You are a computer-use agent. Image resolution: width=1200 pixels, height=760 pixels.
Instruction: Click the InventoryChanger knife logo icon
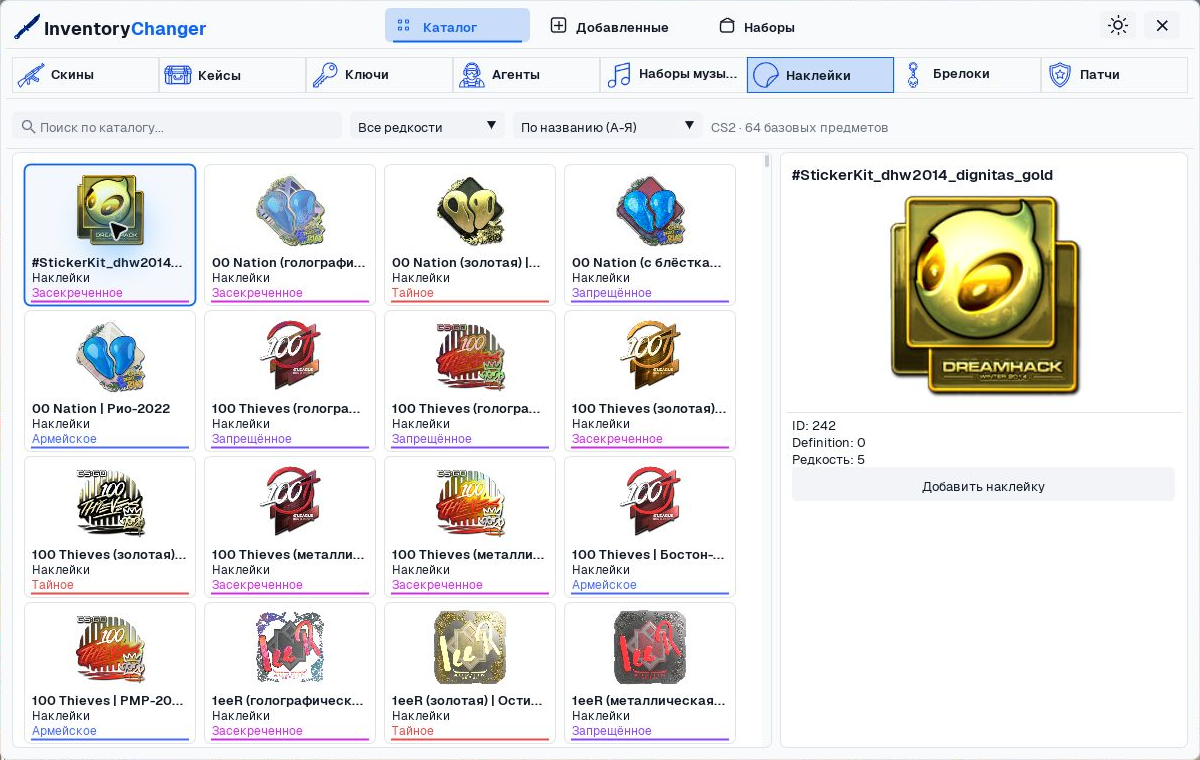(27, 27)
